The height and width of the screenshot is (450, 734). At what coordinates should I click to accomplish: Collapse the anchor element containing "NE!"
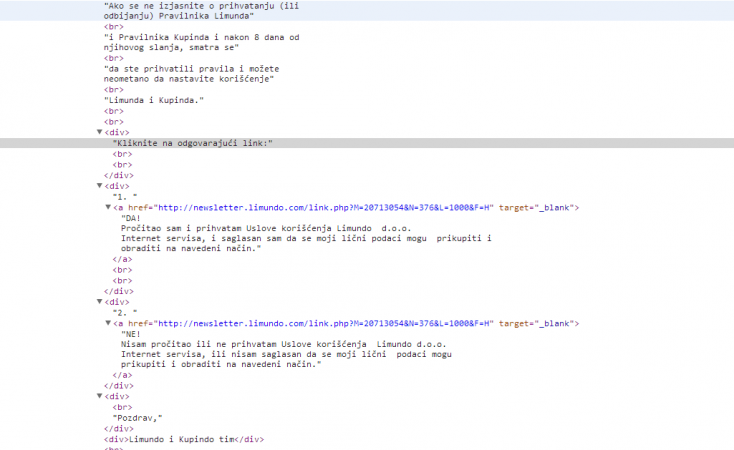point(108,323)
